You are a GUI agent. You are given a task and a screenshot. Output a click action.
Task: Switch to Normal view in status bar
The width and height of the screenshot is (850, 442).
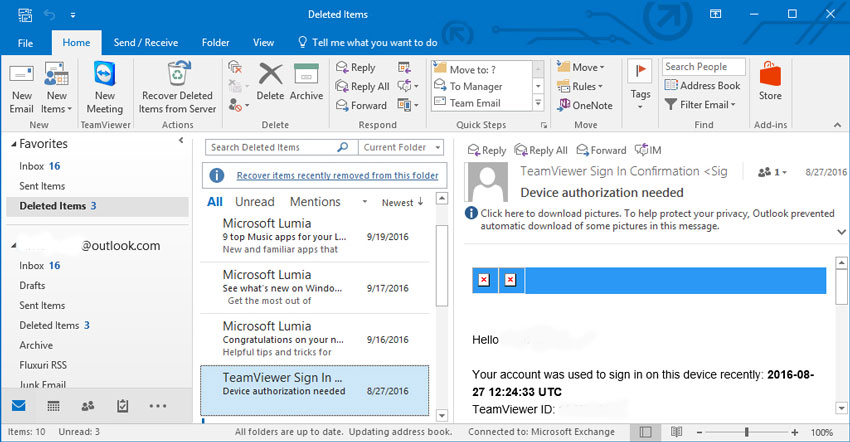(645, 432)
